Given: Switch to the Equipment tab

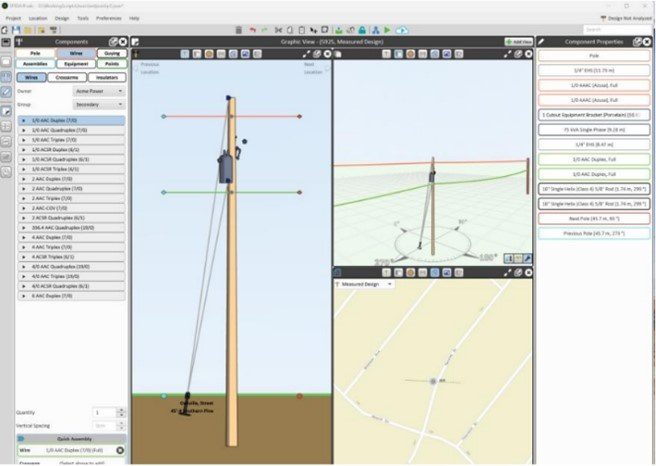Looking at the screenshot, I should point(76,62).
